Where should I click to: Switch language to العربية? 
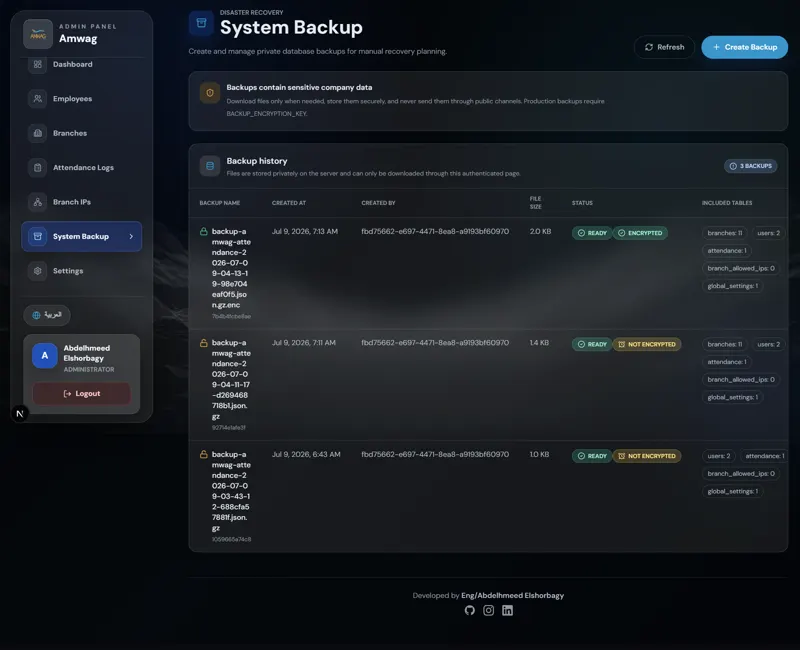pos(47,315)
